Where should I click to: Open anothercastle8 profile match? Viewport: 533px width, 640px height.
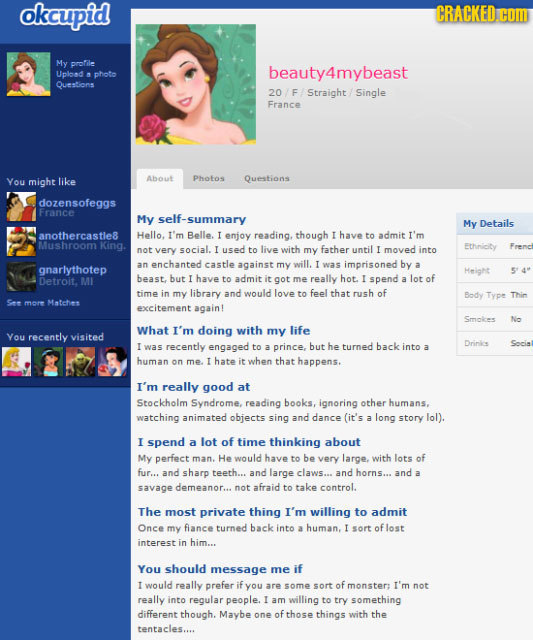point(79,236)
